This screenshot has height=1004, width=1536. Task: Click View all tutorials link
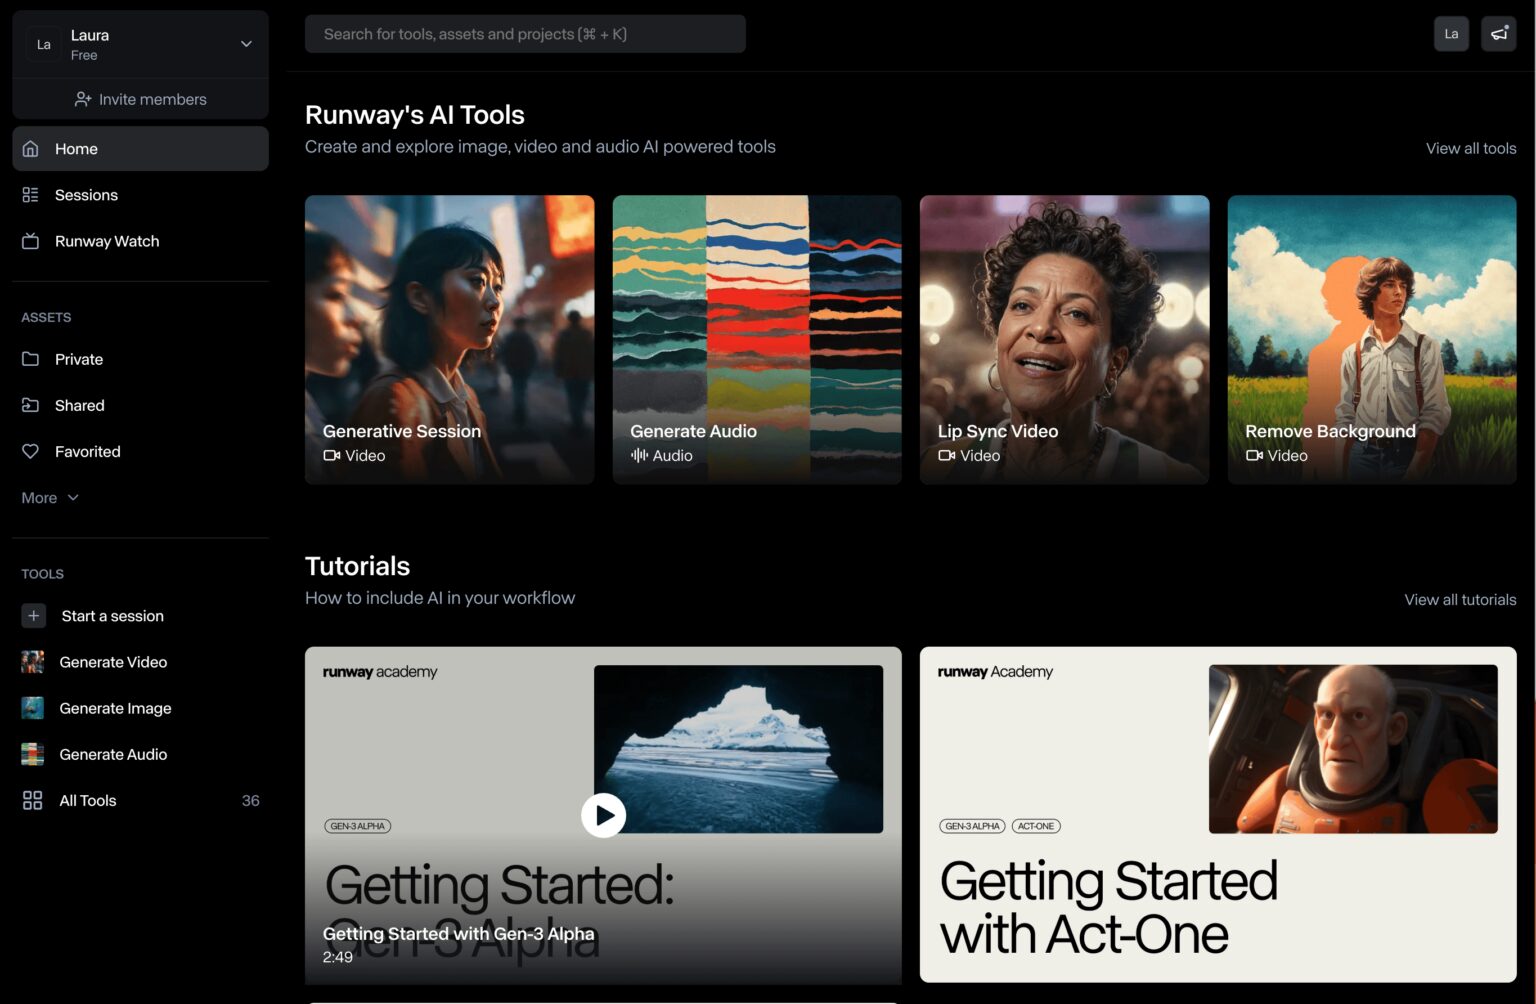[1460, 600]
